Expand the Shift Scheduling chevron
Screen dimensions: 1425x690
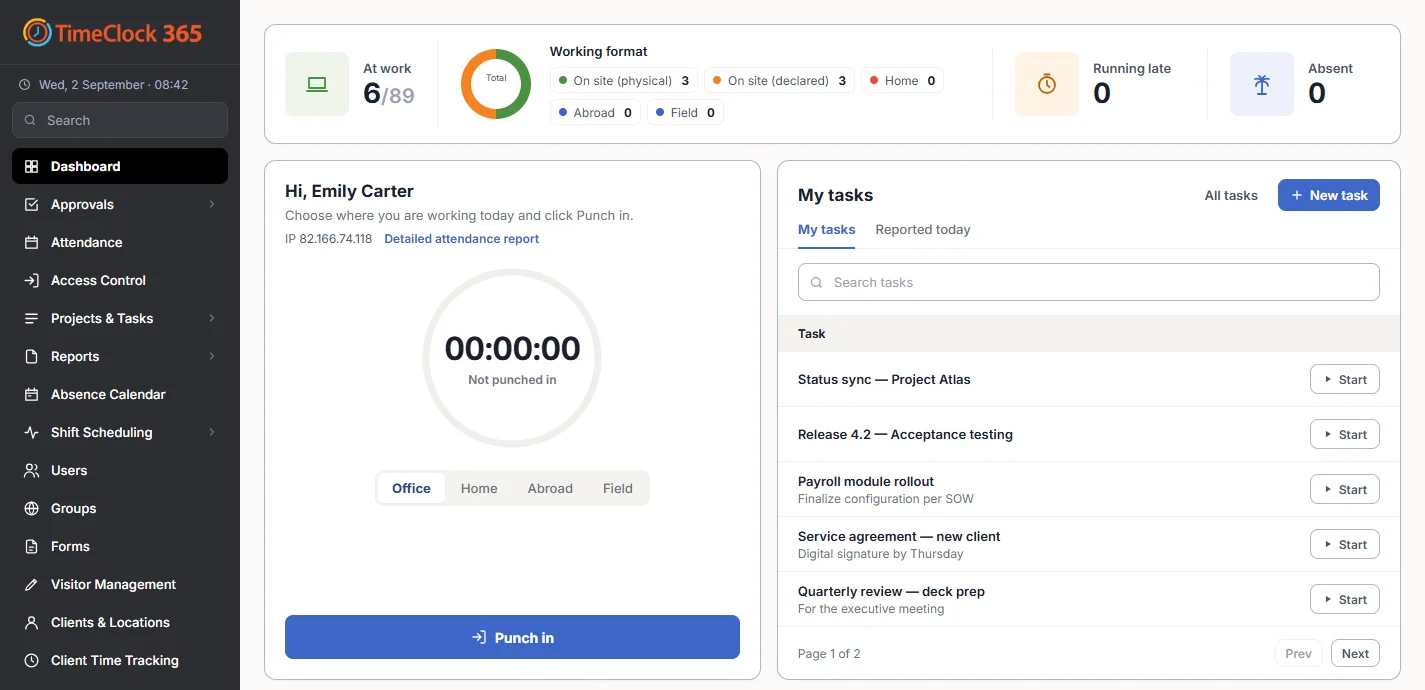pyautogui.click(x=212, y=432)
